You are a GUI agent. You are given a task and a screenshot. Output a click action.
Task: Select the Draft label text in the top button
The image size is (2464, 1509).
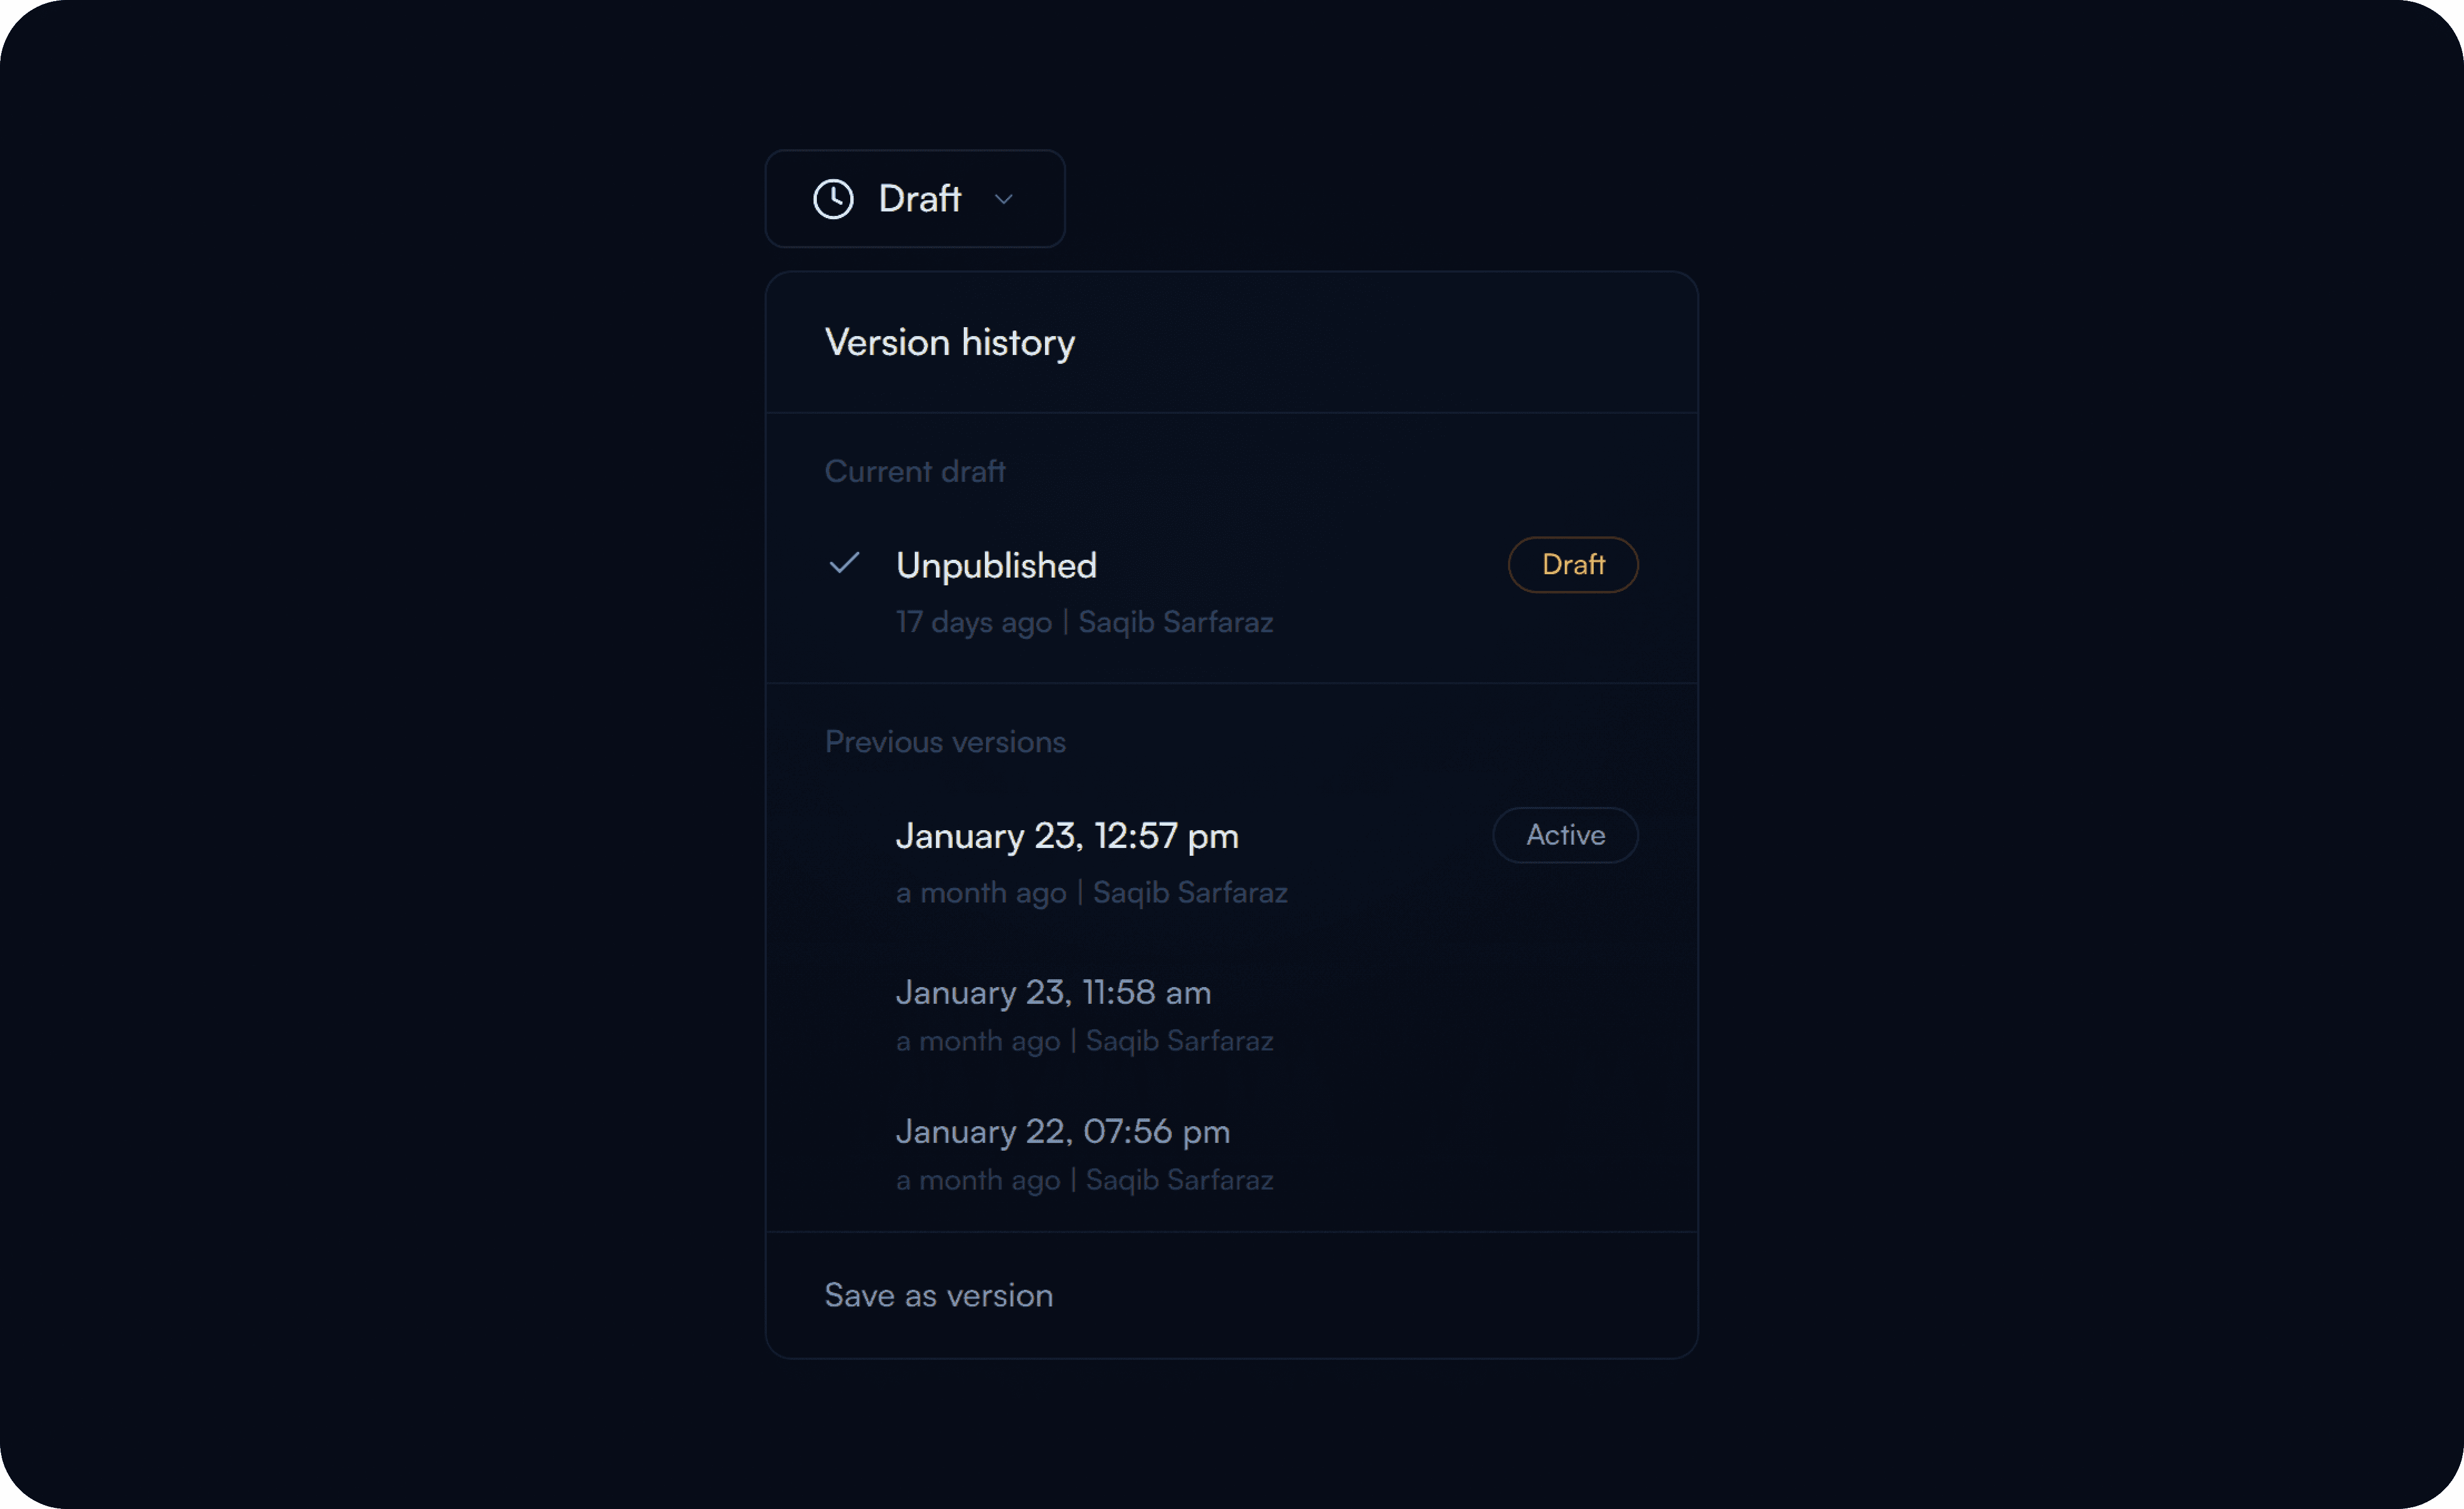919,198
